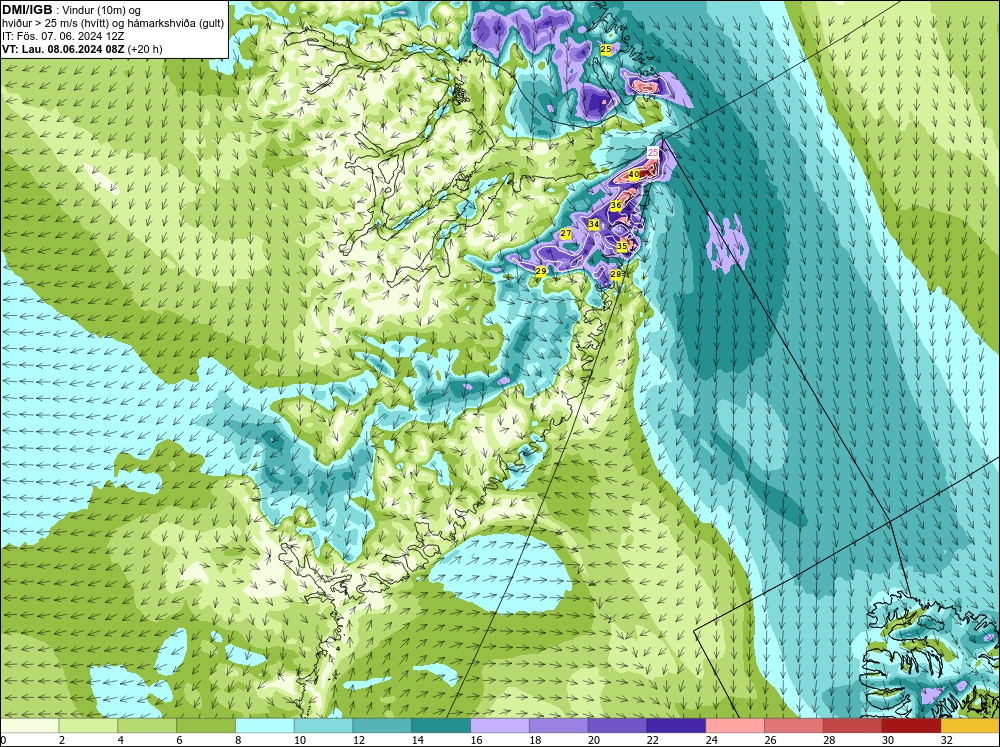Click the legend scale number 6
This screenshot has width=1000, height=747.
coord(180,740)
